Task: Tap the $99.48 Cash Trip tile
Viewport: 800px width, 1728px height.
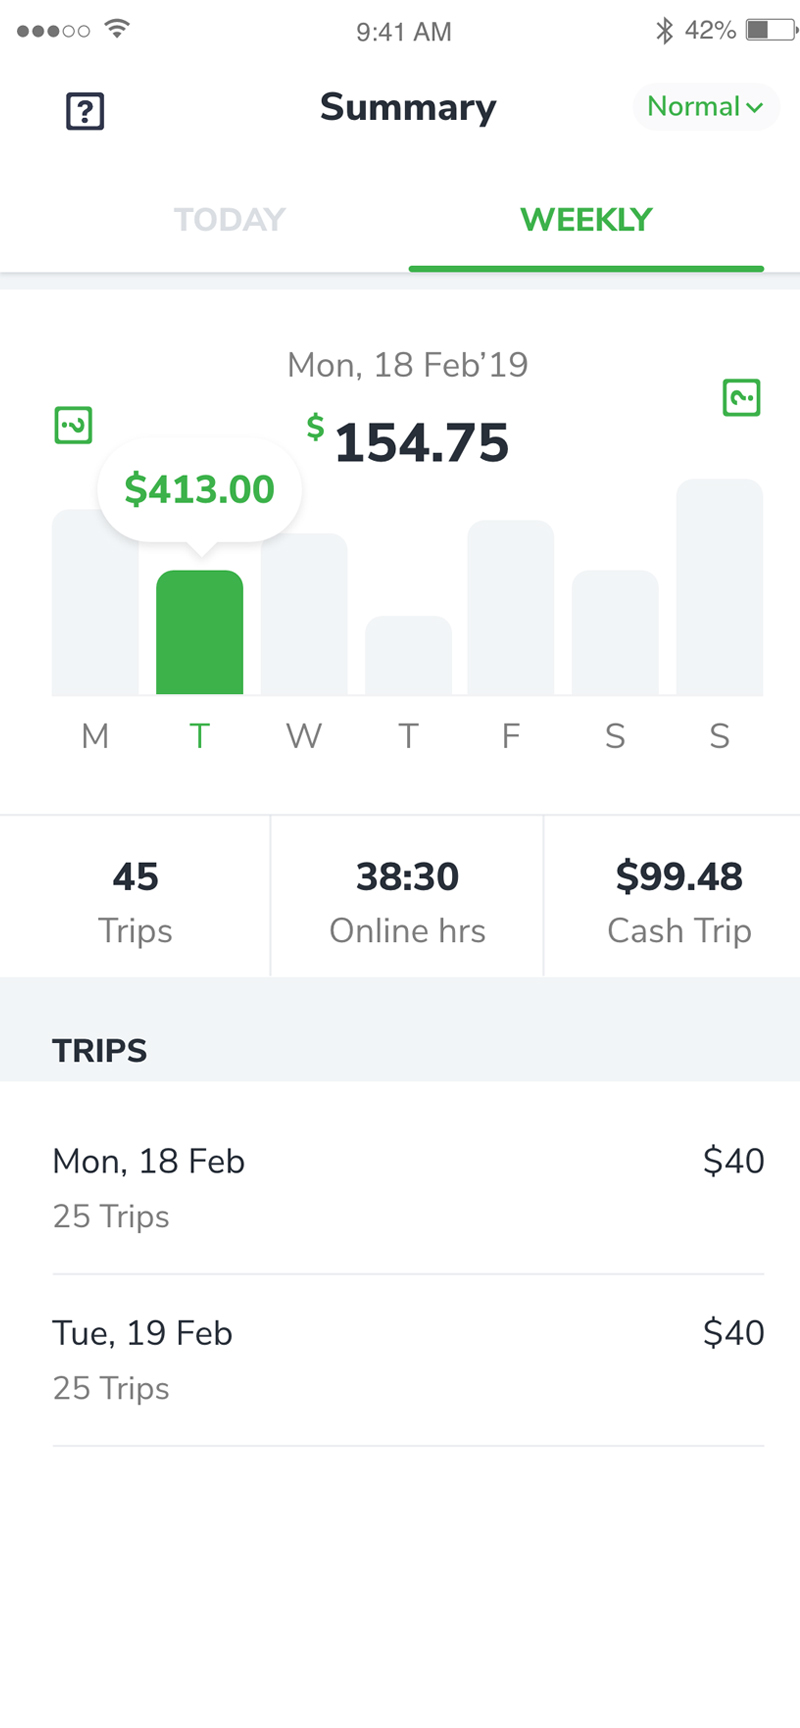Action: 679,897
